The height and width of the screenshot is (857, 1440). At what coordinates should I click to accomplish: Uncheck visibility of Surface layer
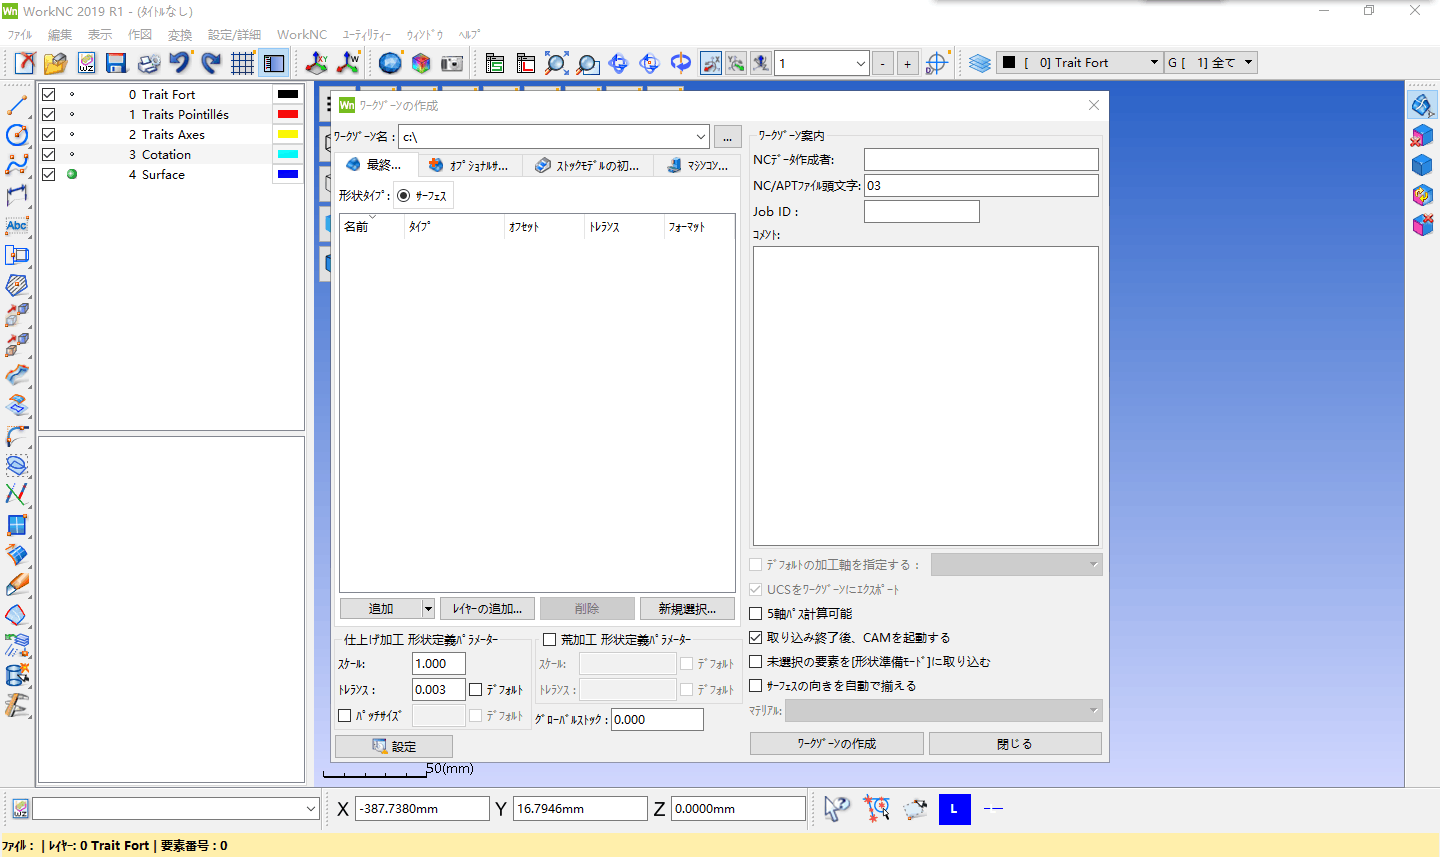(x=48, y=174)
